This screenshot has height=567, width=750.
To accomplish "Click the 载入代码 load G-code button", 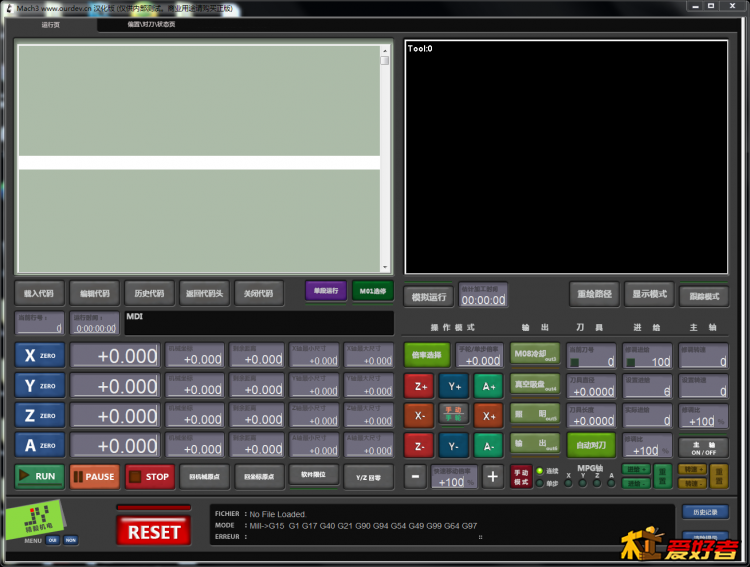I will 39,293.
